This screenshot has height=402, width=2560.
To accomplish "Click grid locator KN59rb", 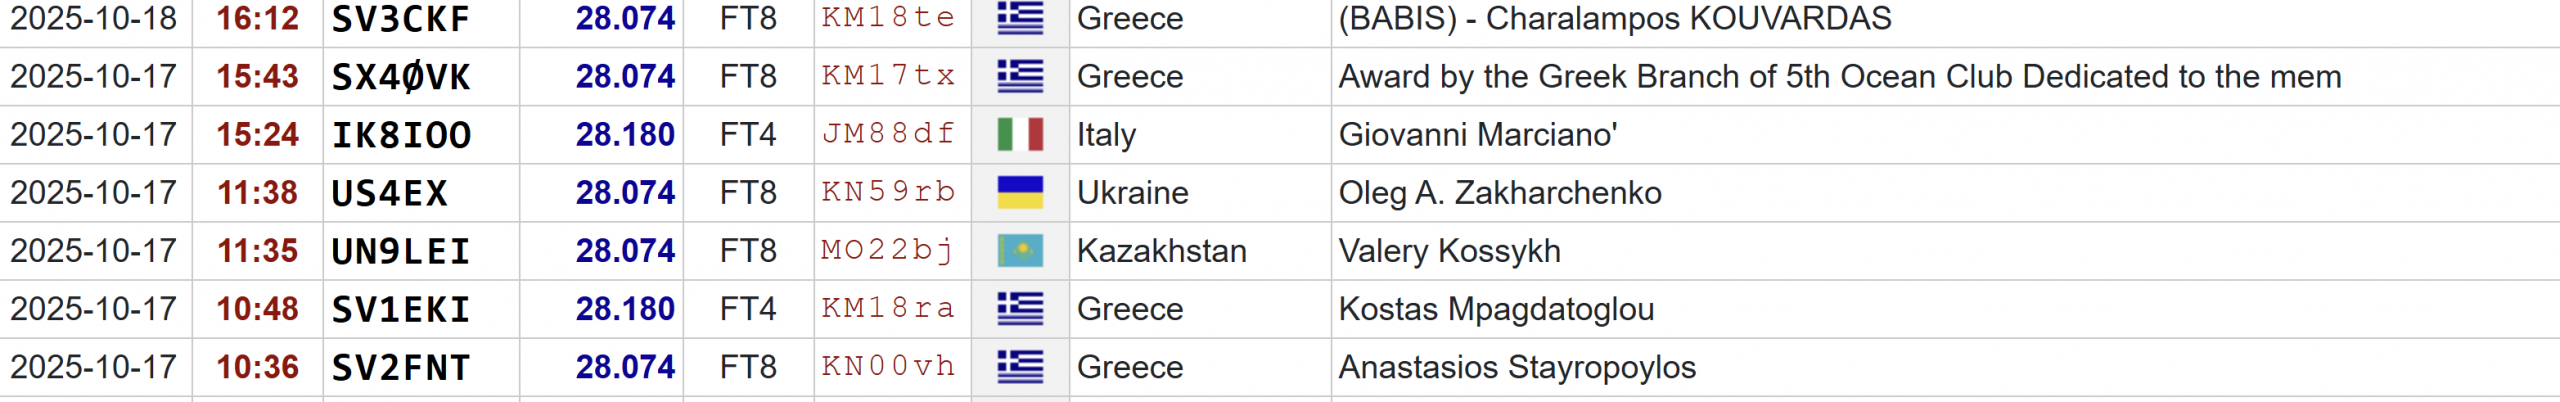I will point(888,192).
